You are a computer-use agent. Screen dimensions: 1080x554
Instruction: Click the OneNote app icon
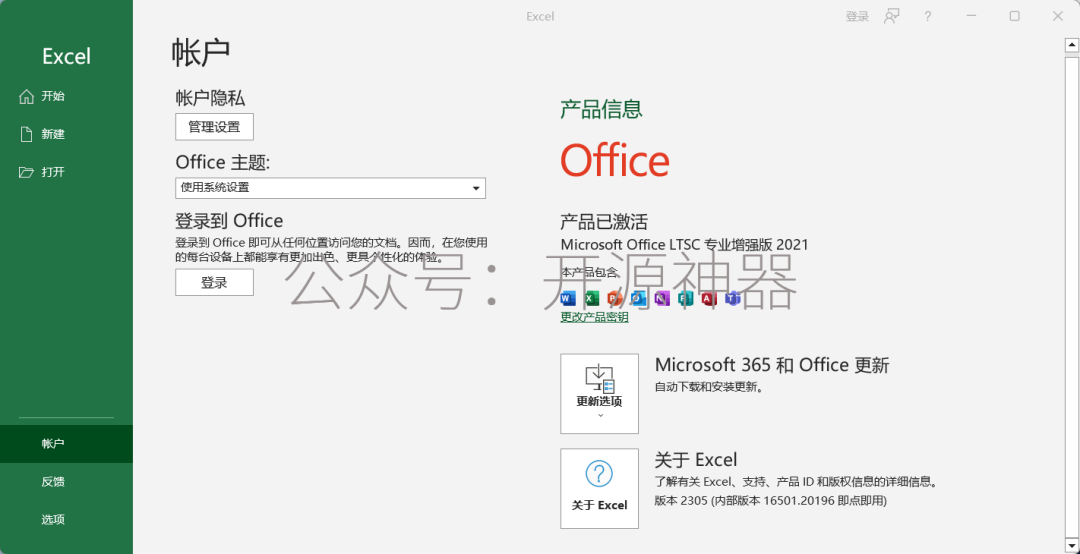[x=662, y=298]
